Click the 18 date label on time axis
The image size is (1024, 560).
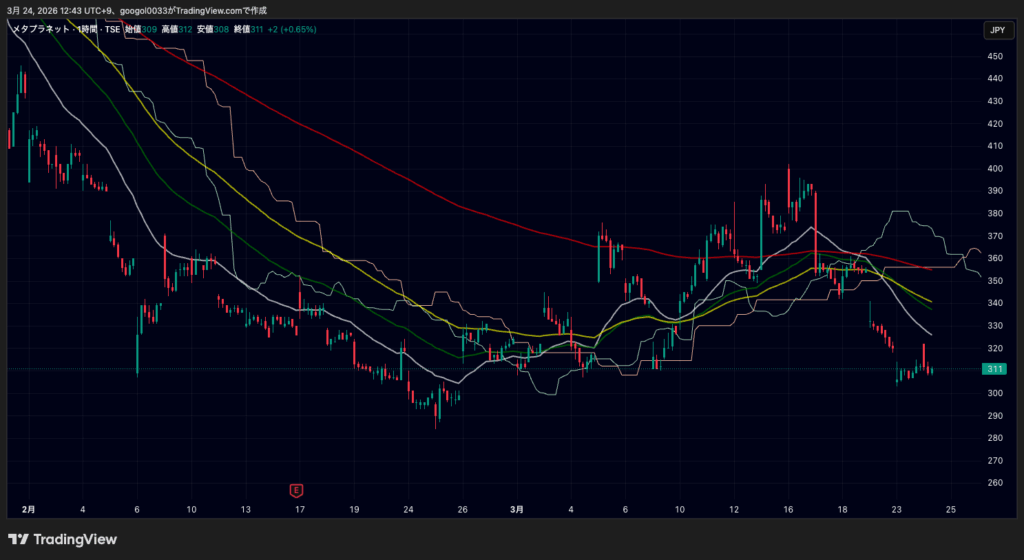842,510
